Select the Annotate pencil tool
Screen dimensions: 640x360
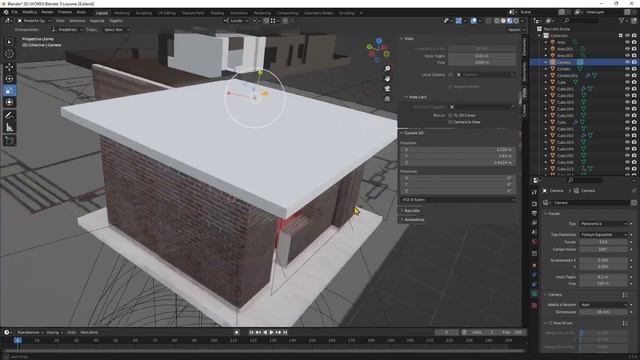9,116
